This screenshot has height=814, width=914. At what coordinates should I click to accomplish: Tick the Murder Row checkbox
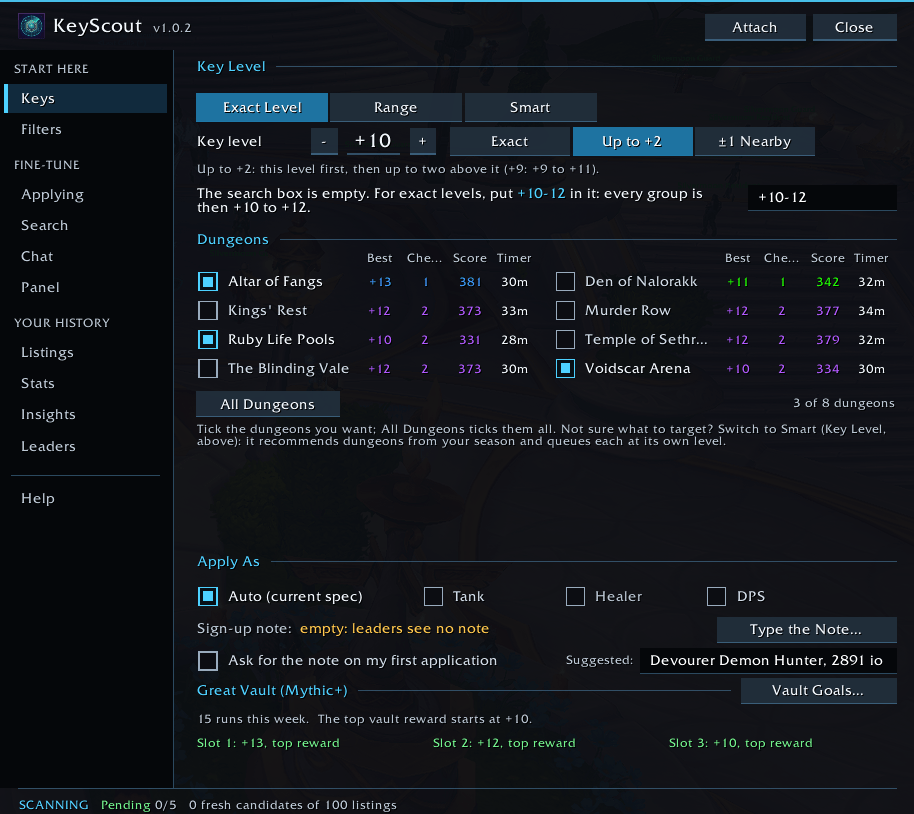pyautogui.click(x=565, y=311)
